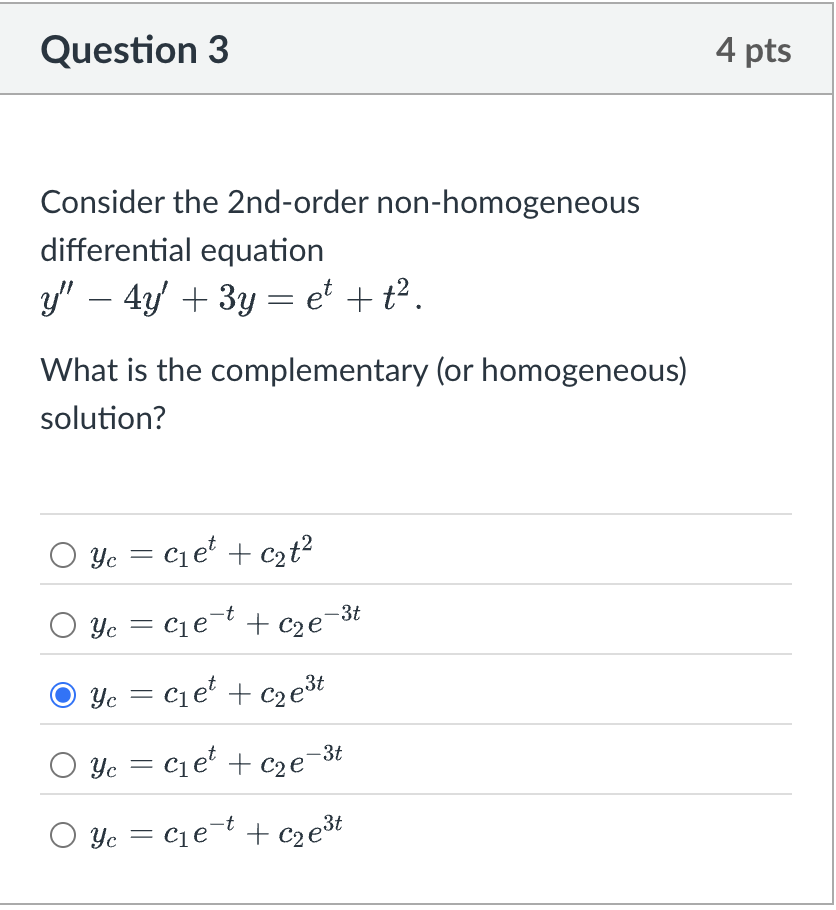836x910 pixels.
Task: Click the first radio button circle
Action: pos(62,553)
